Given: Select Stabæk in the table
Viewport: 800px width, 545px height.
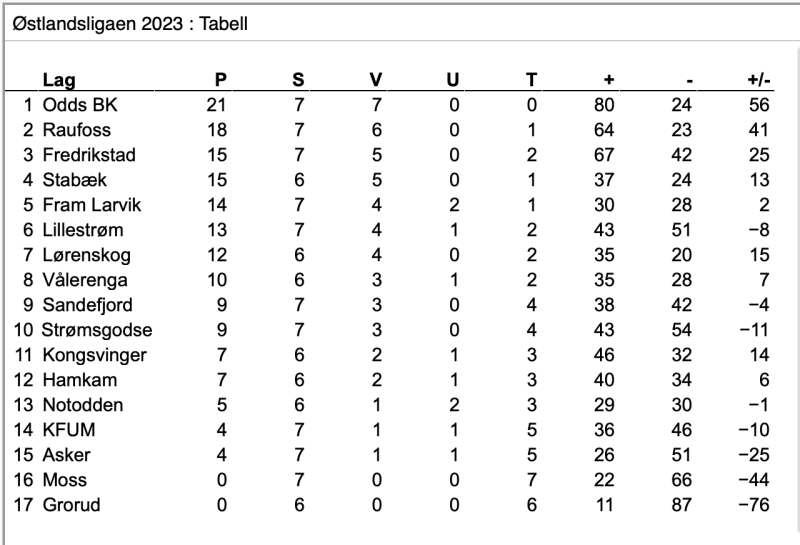Looking at the screenshot, I should coord(74,180).
